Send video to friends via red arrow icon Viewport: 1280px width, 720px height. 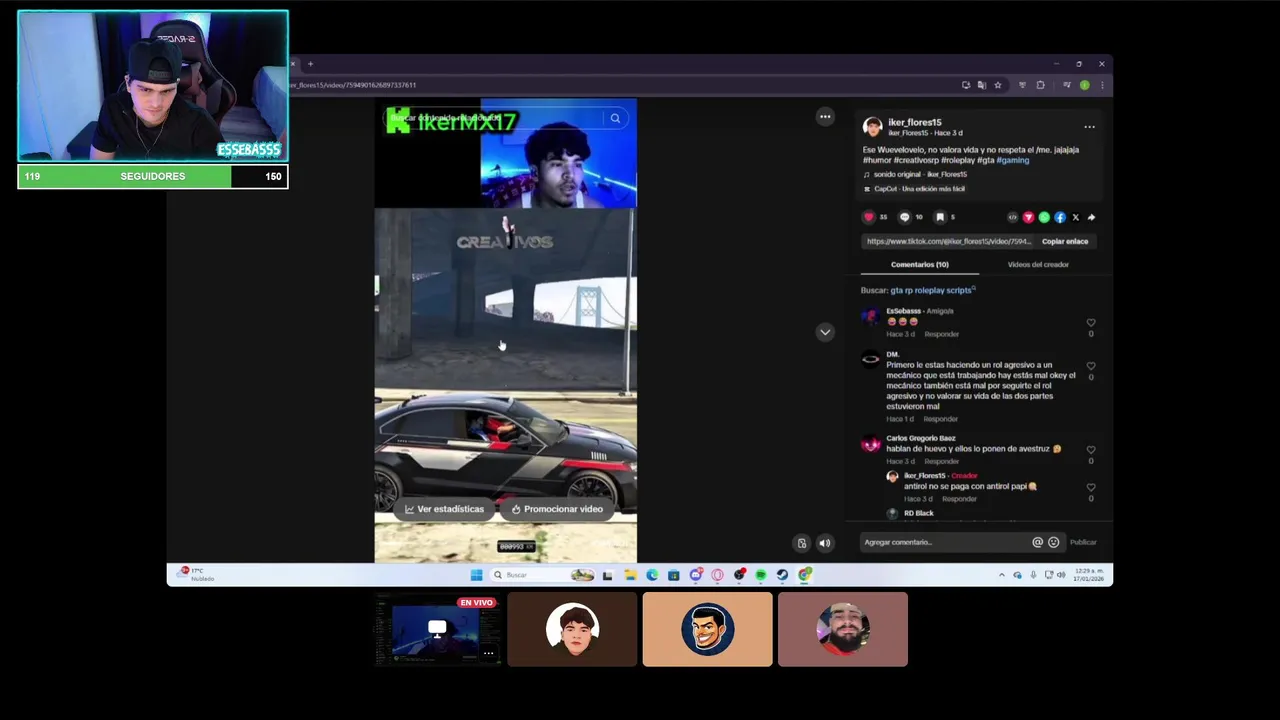[x=1028, y=217]
